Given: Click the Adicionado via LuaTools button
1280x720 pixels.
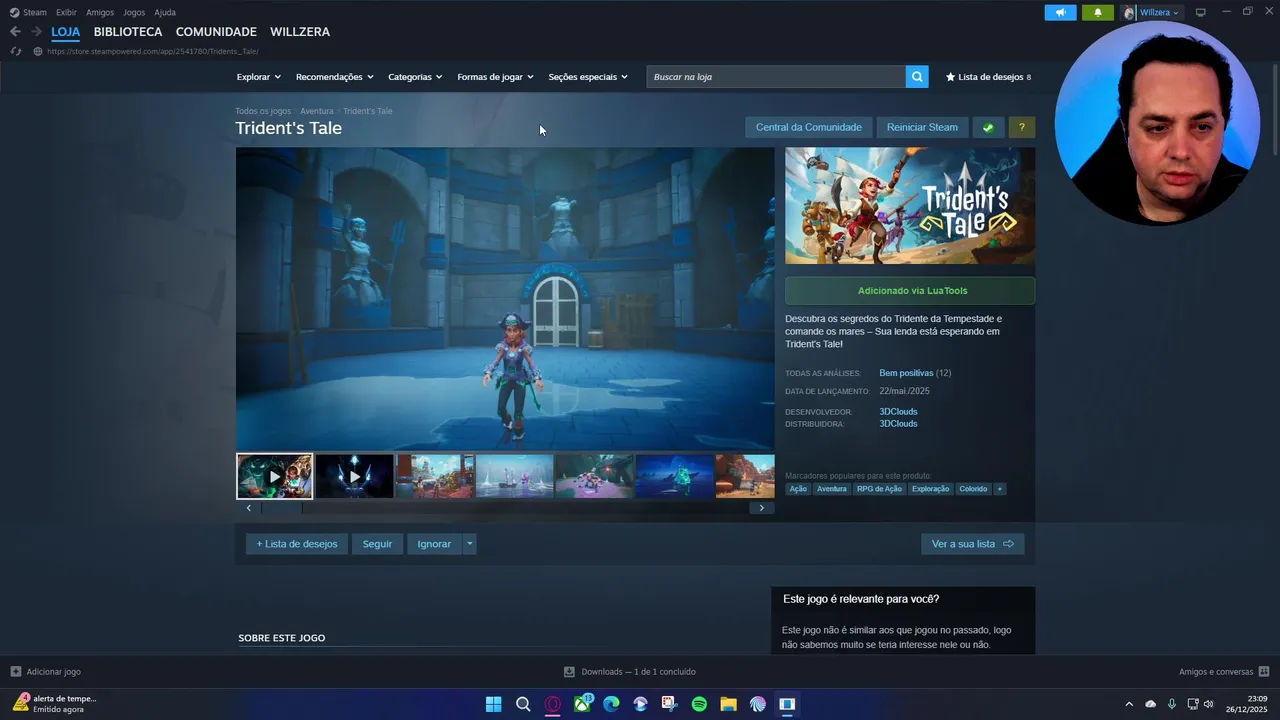Looking at the screenshot, I should (910, 291).
